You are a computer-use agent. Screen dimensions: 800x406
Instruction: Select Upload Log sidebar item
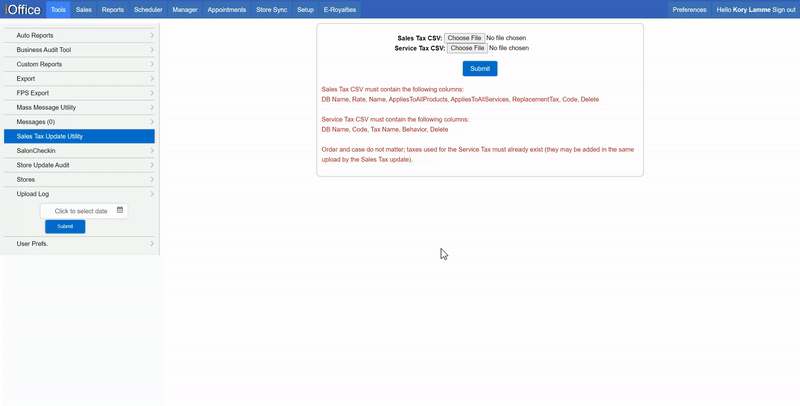point(79,194)
